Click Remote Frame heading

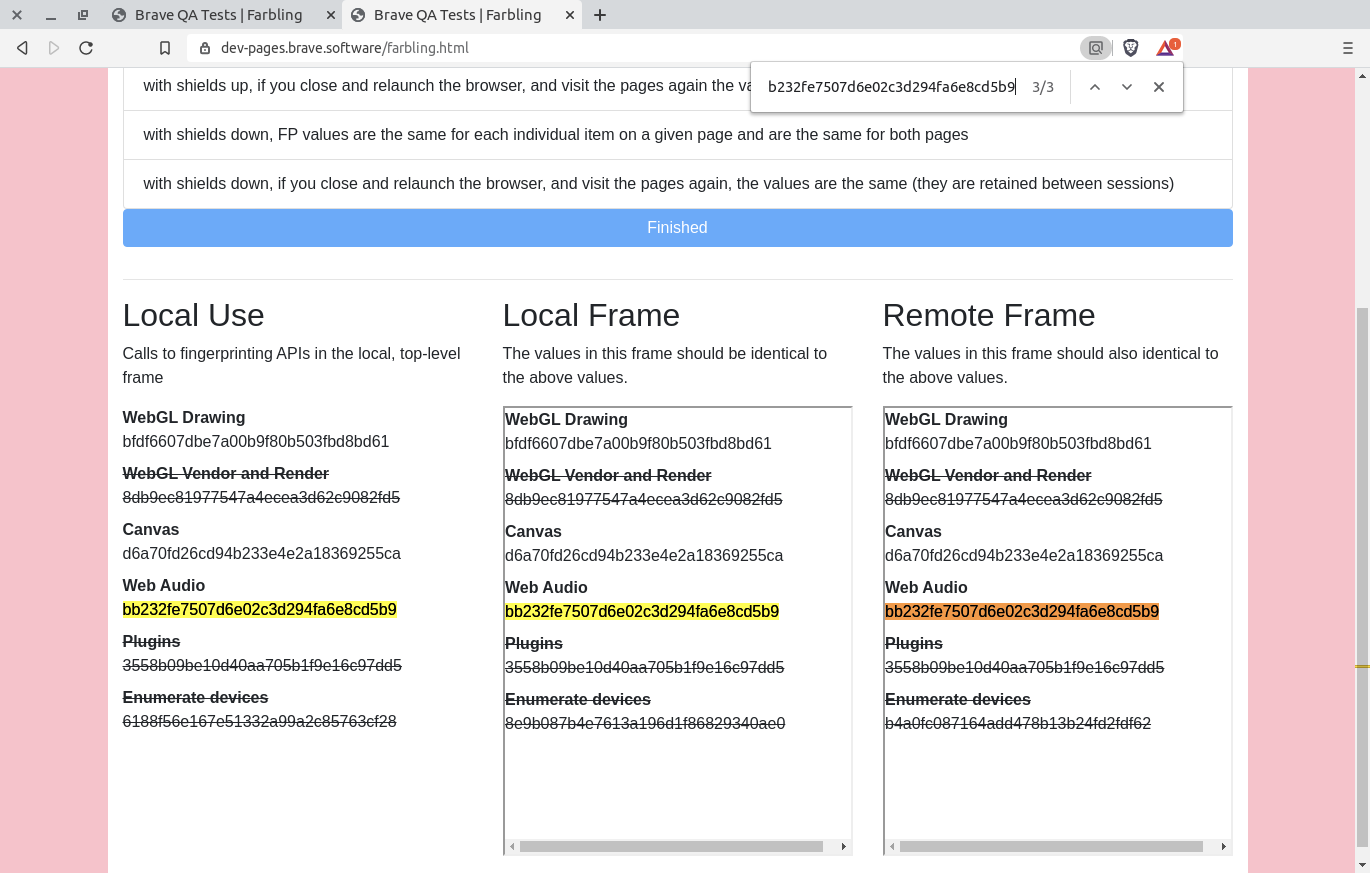pyautogui.click(x=989, y=316)
